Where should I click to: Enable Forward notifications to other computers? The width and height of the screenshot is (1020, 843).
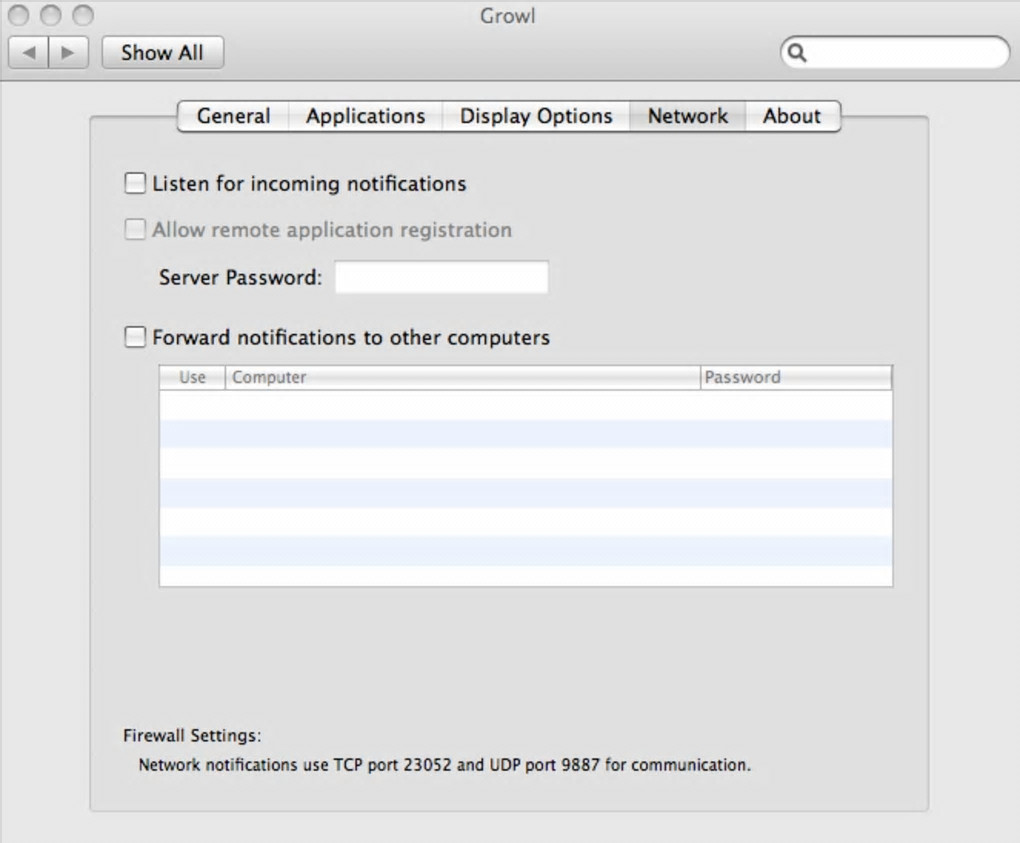pos(135,337)
